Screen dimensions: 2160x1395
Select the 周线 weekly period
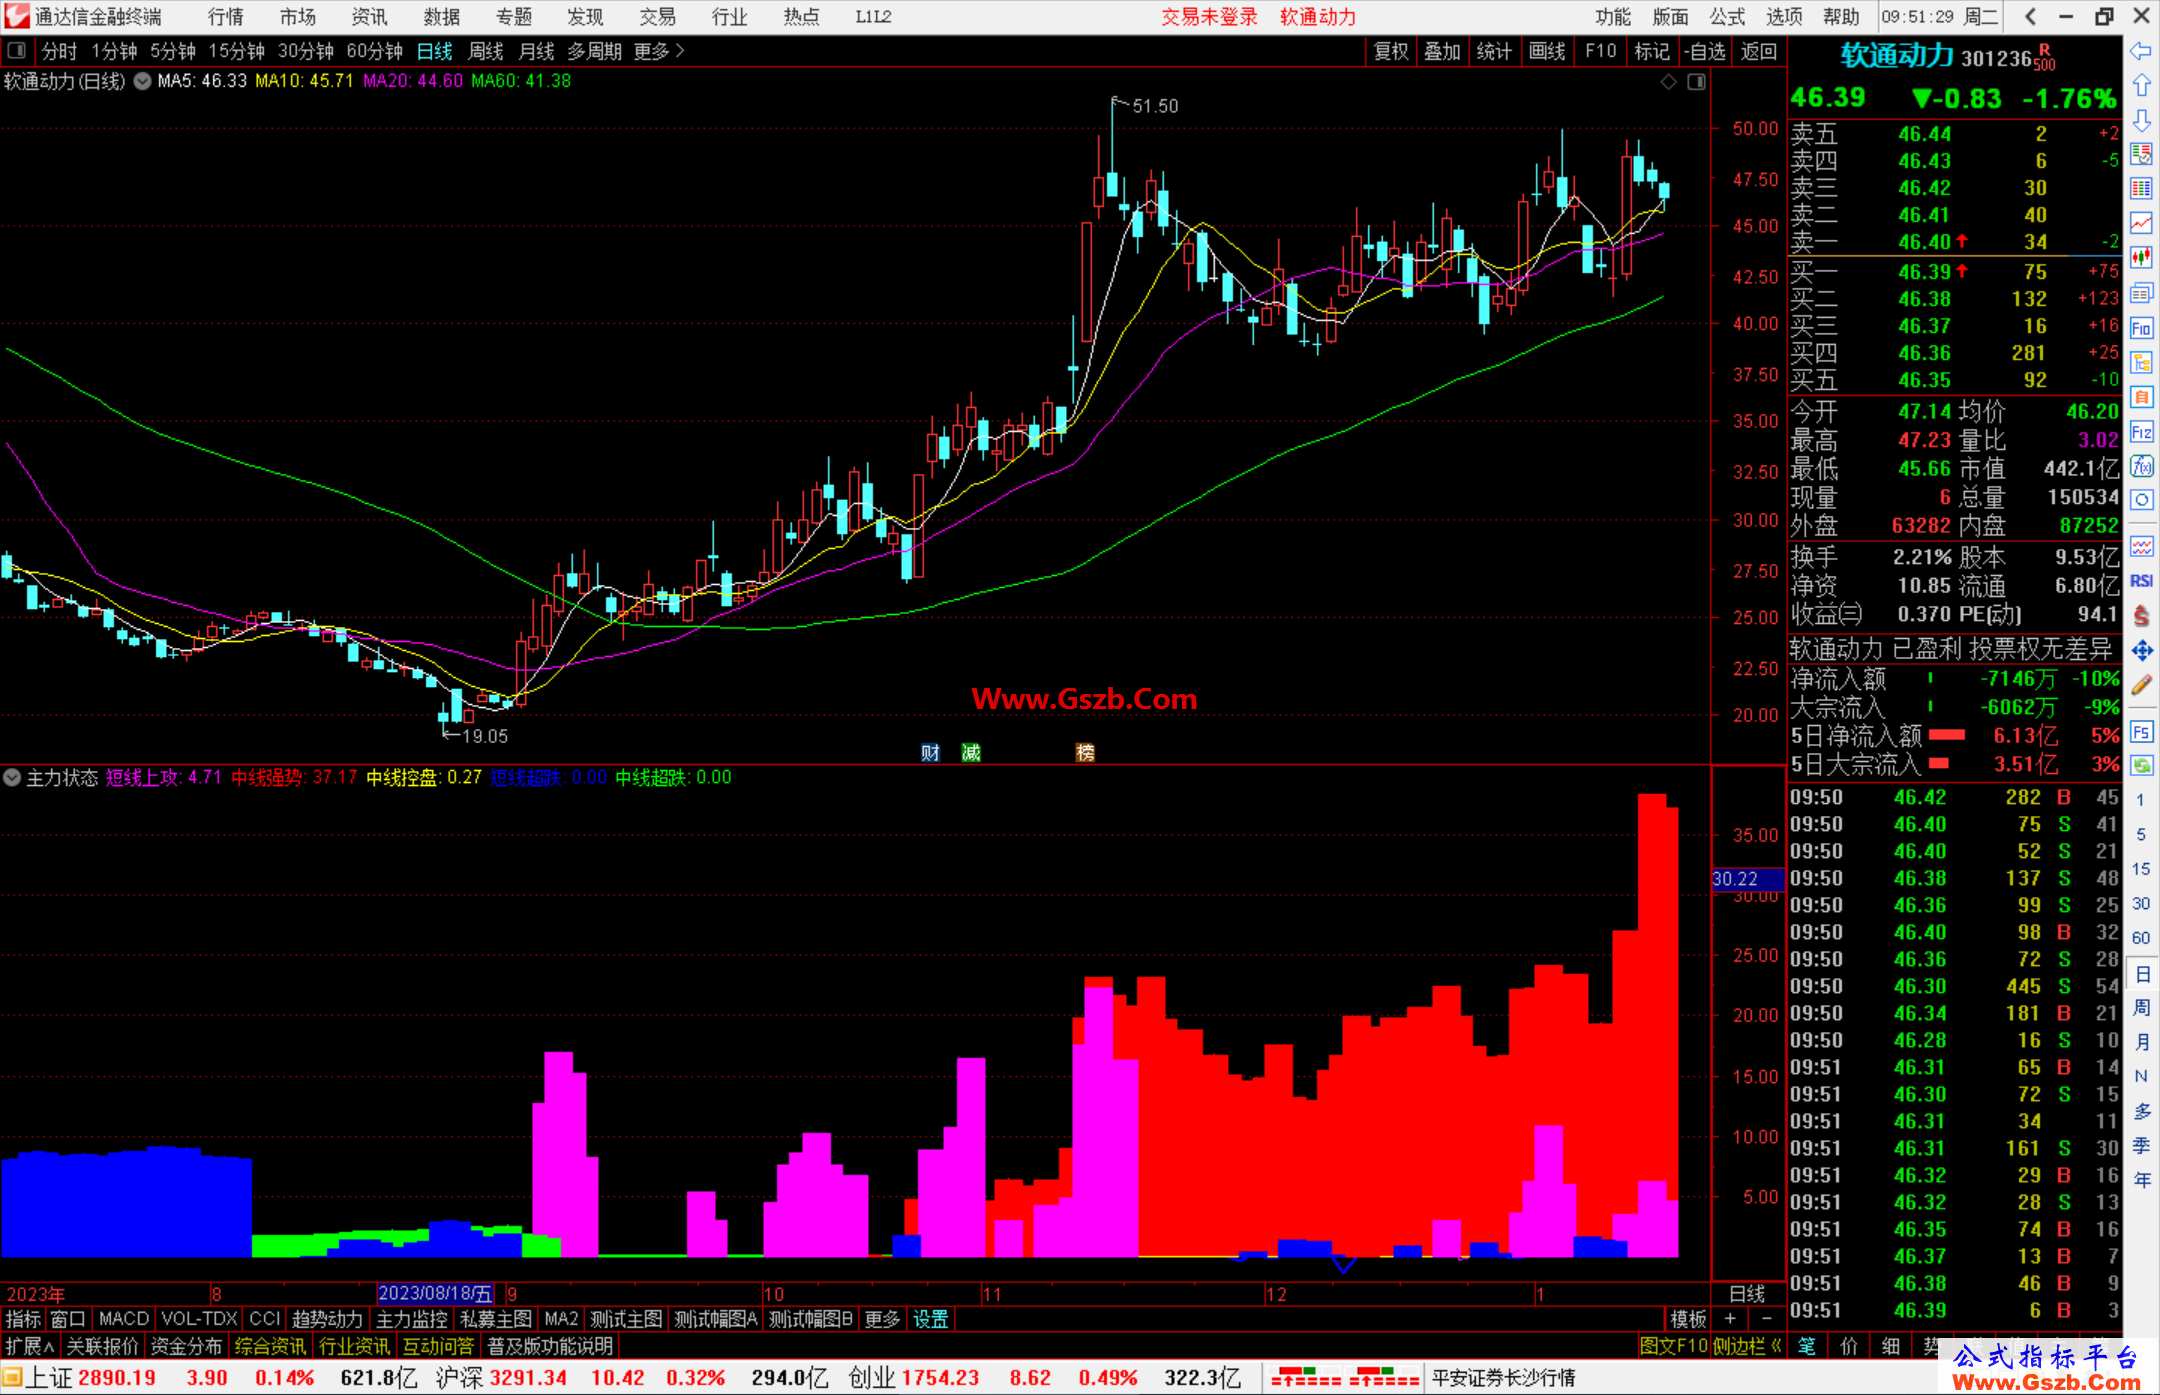[x=486, y=51]
